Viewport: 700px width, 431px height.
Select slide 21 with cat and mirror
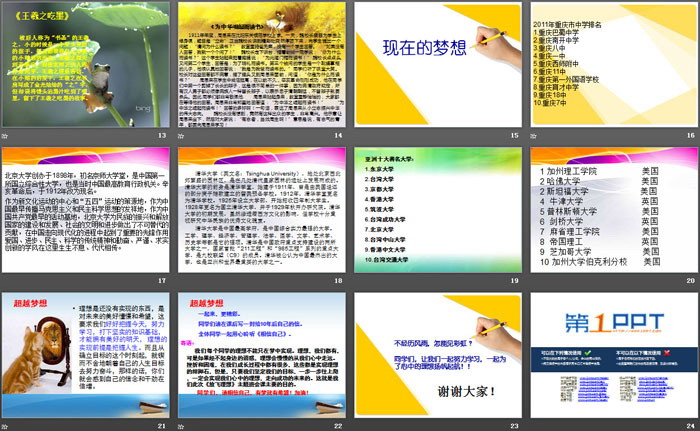tap(86, 355)
